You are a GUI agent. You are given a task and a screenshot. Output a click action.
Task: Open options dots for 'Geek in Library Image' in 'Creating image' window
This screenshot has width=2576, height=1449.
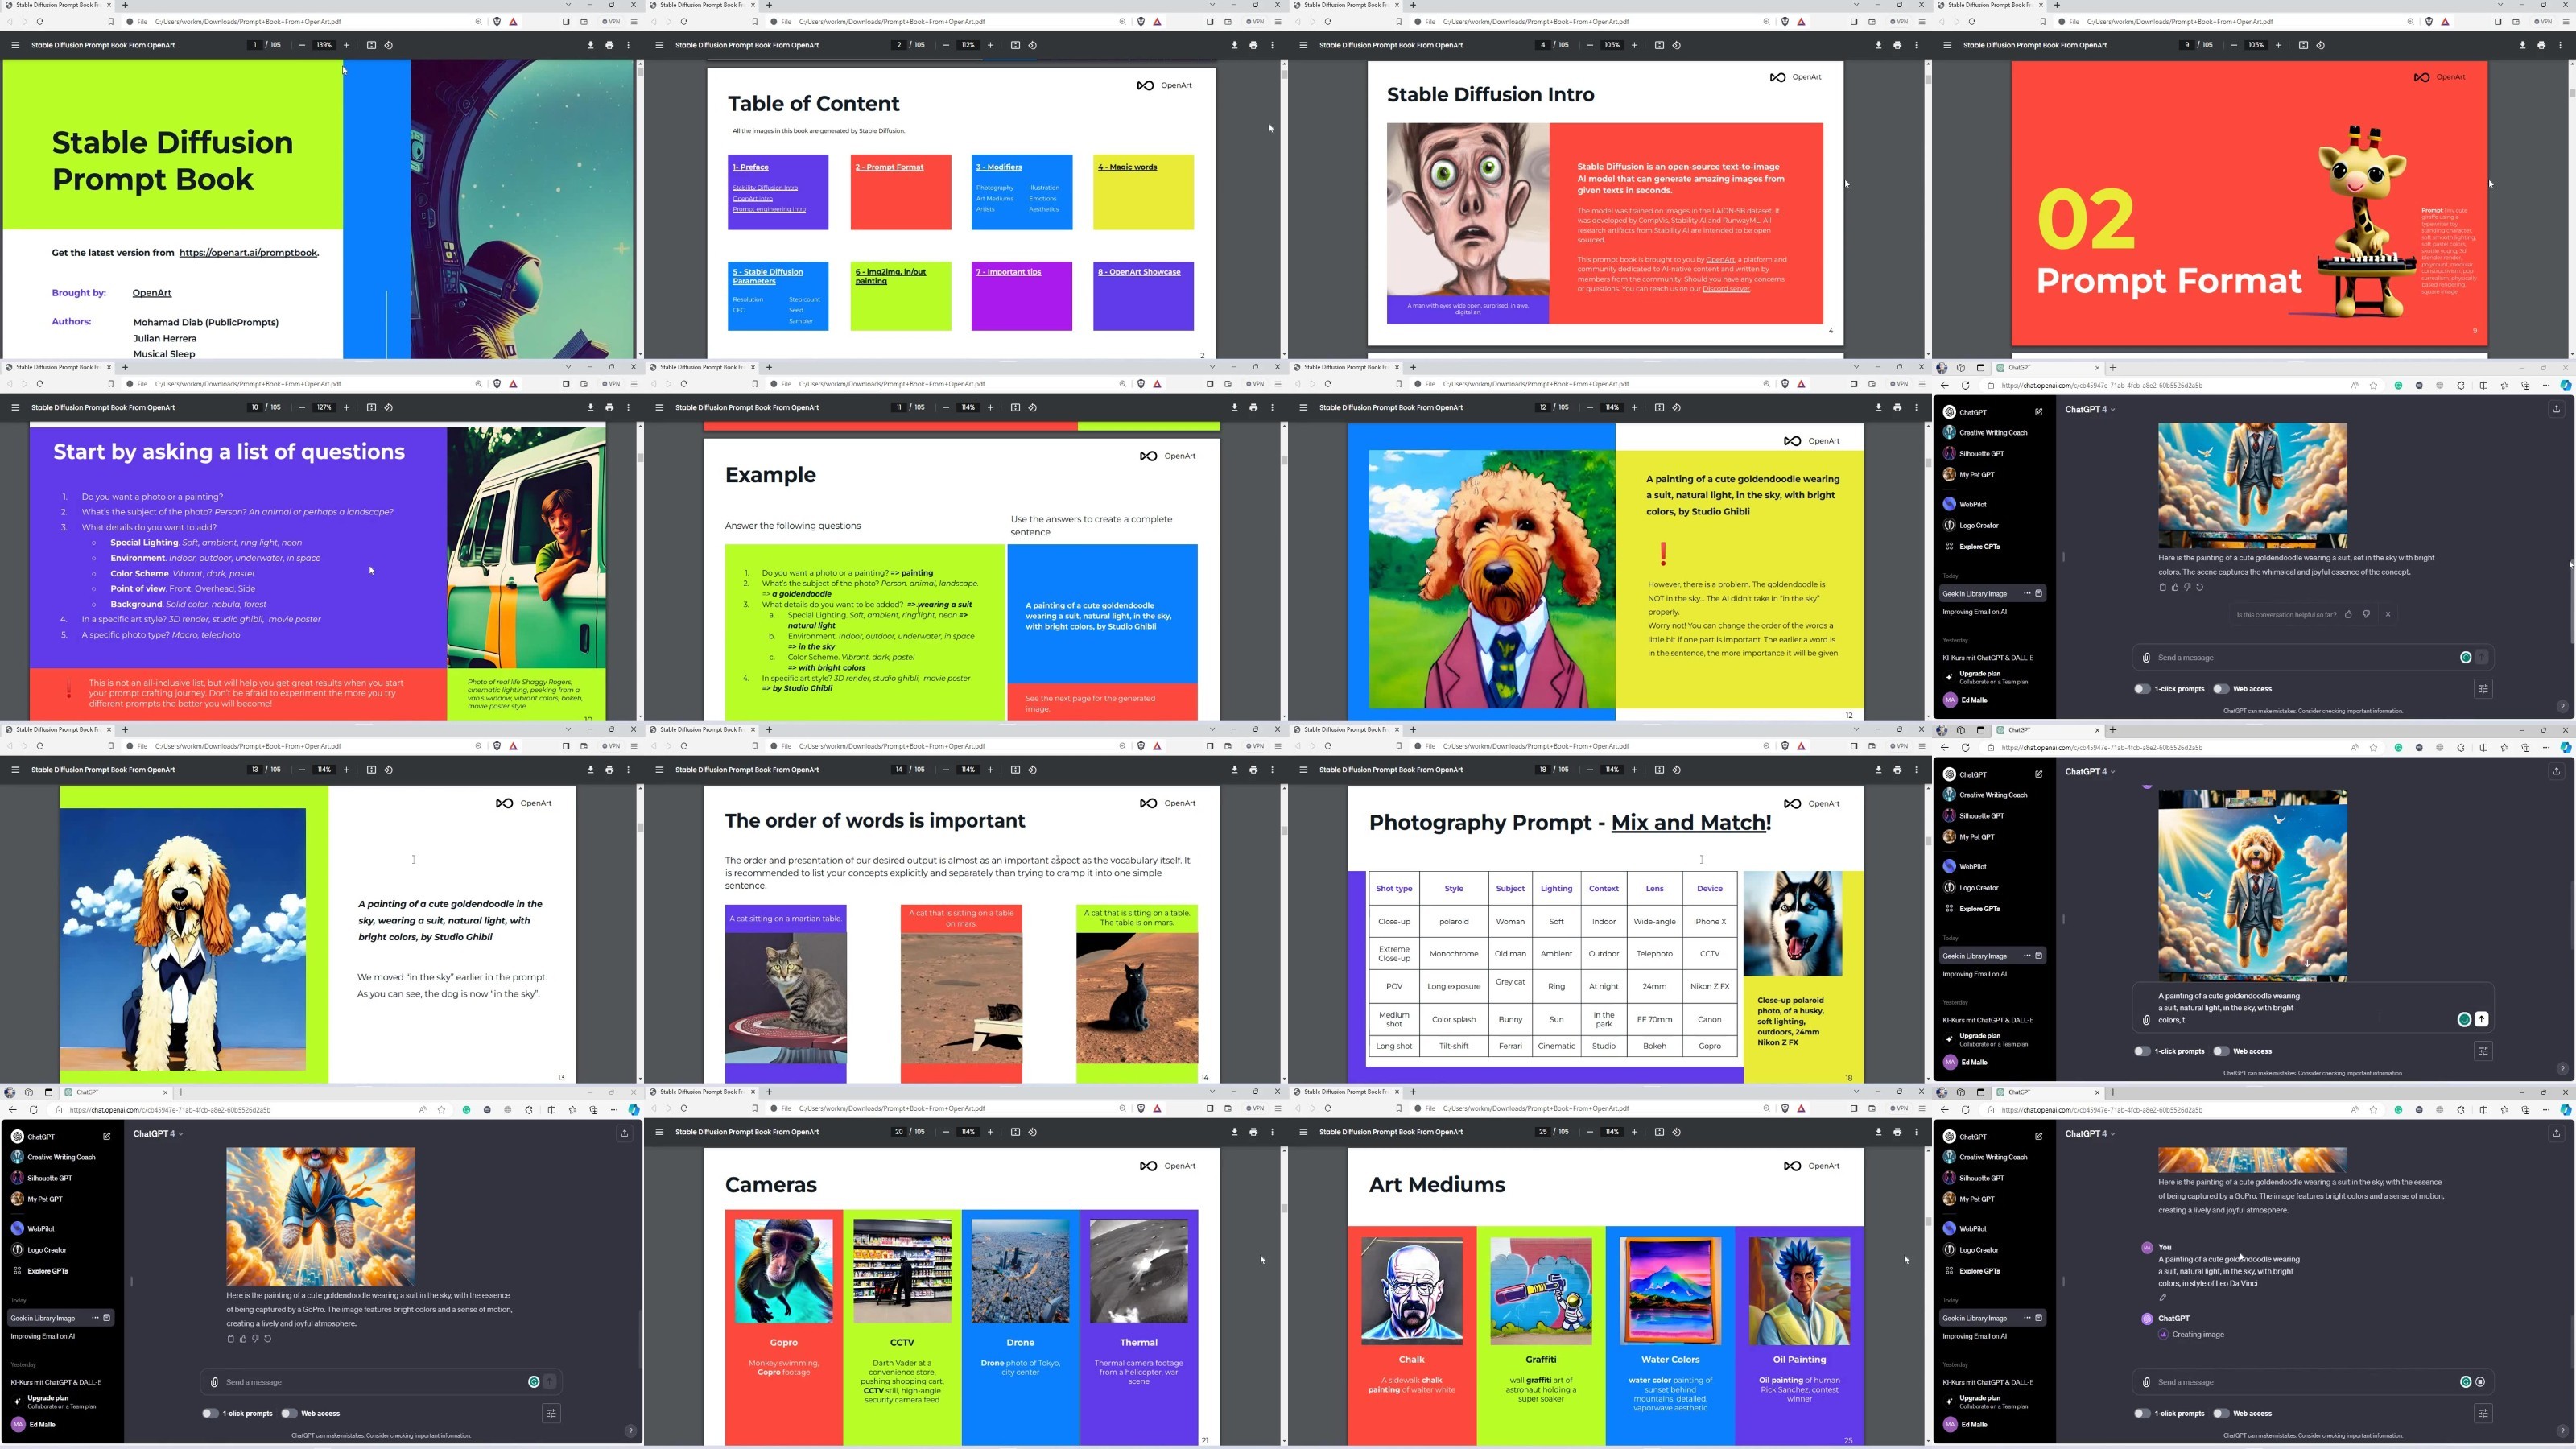[x=2027, y=1317]
